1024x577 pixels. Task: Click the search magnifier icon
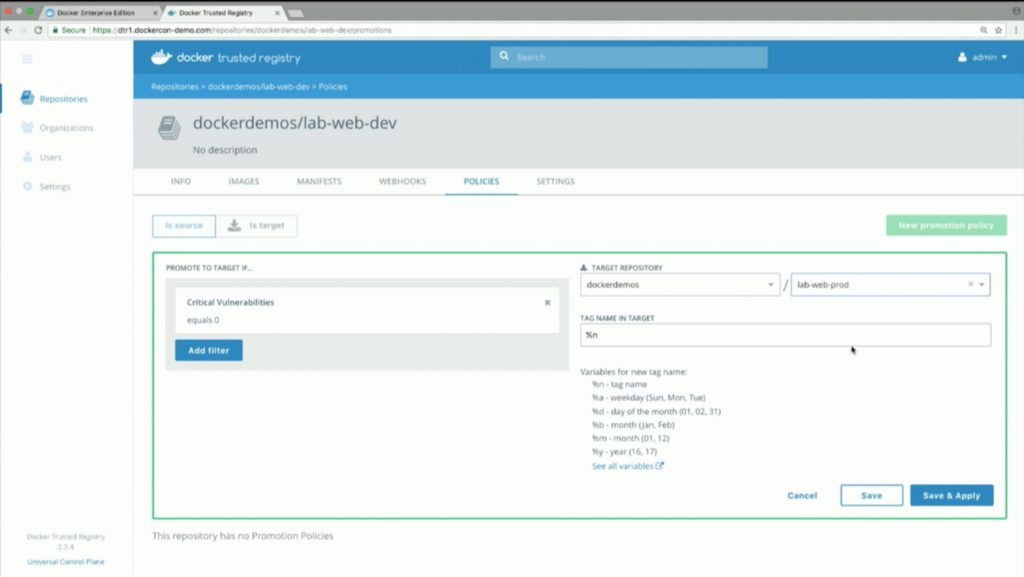[x=504, y=56]
